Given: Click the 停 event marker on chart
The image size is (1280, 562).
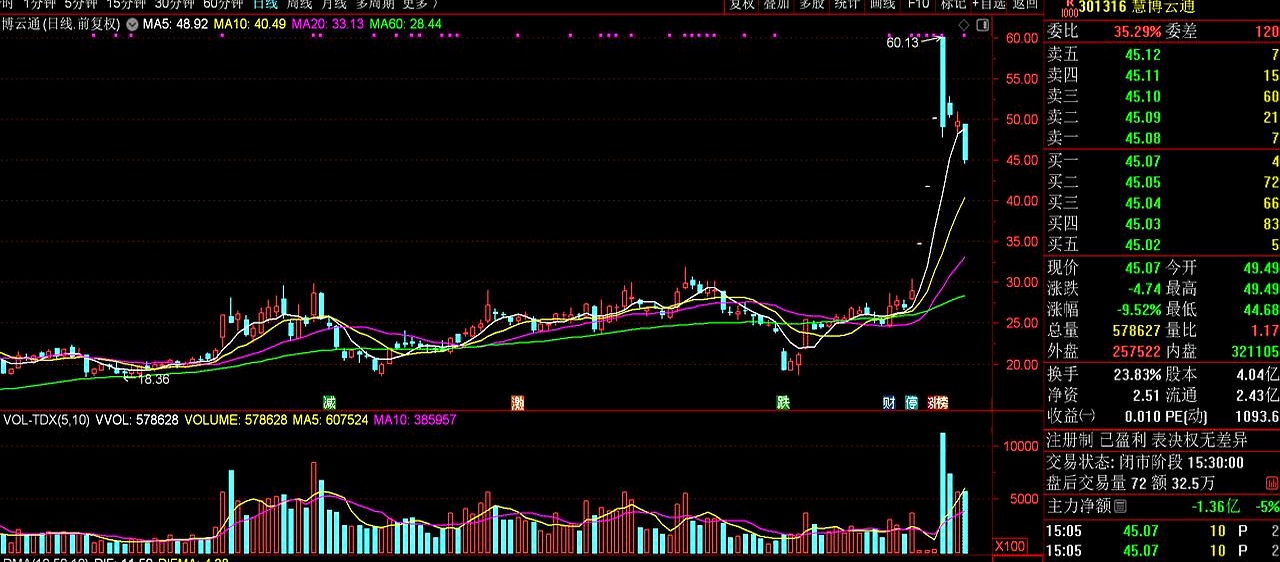Looking at the screenshot, I should coord(911,402).
